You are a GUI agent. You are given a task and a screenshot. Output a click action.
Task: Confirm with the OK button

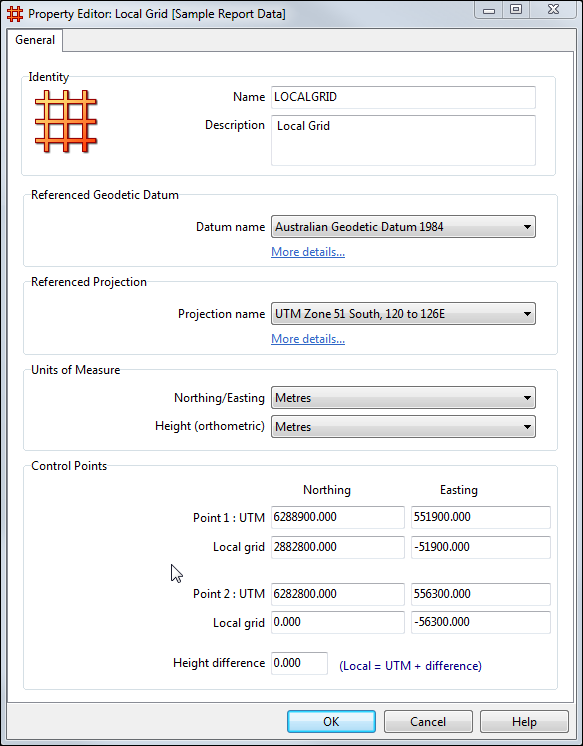tap(331, 722)
